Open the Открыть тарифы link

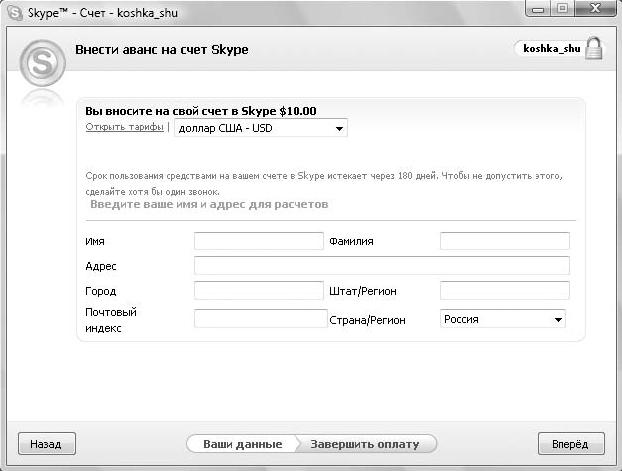coord(124,127)
